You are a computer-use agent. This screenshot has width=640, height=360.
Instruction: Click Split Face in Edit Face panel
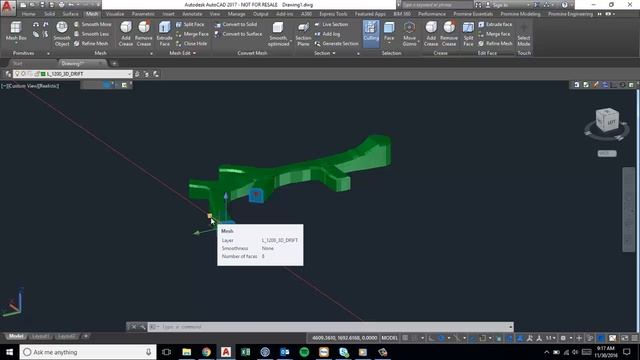pos(468,33)
